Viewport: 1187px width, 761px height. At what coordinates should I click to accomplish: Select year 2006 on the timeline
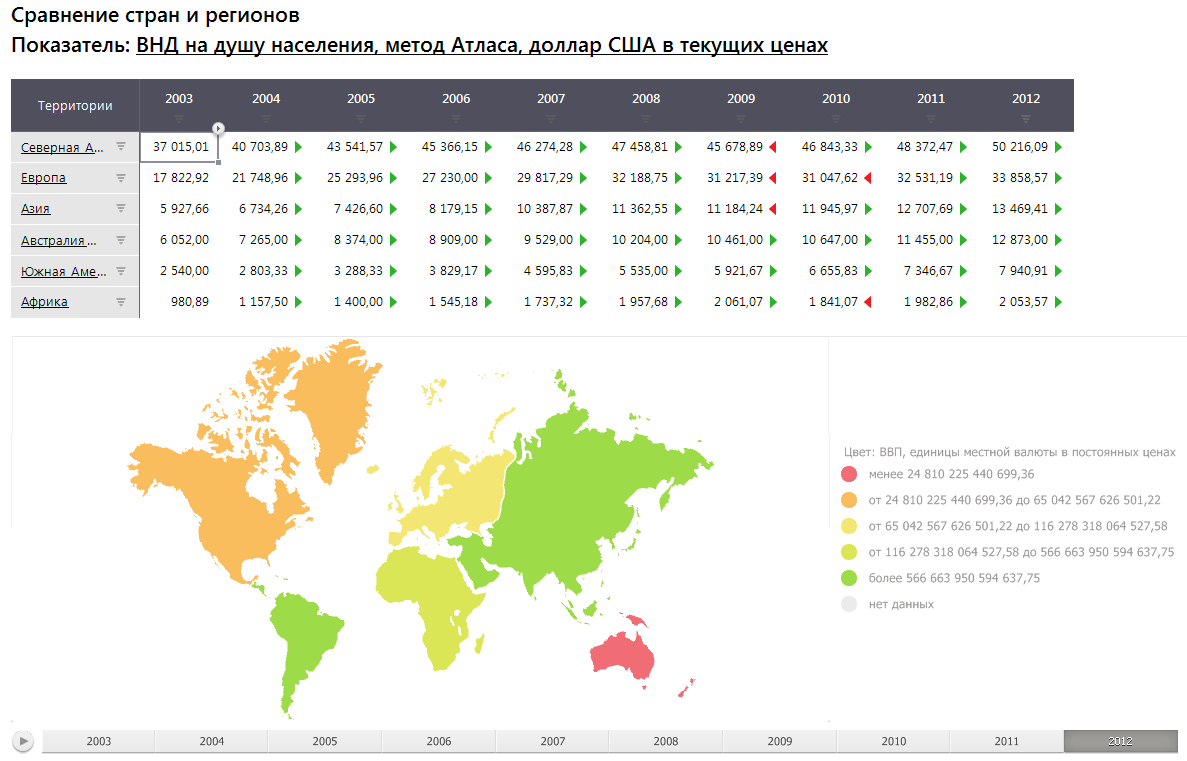pos(438,741)
